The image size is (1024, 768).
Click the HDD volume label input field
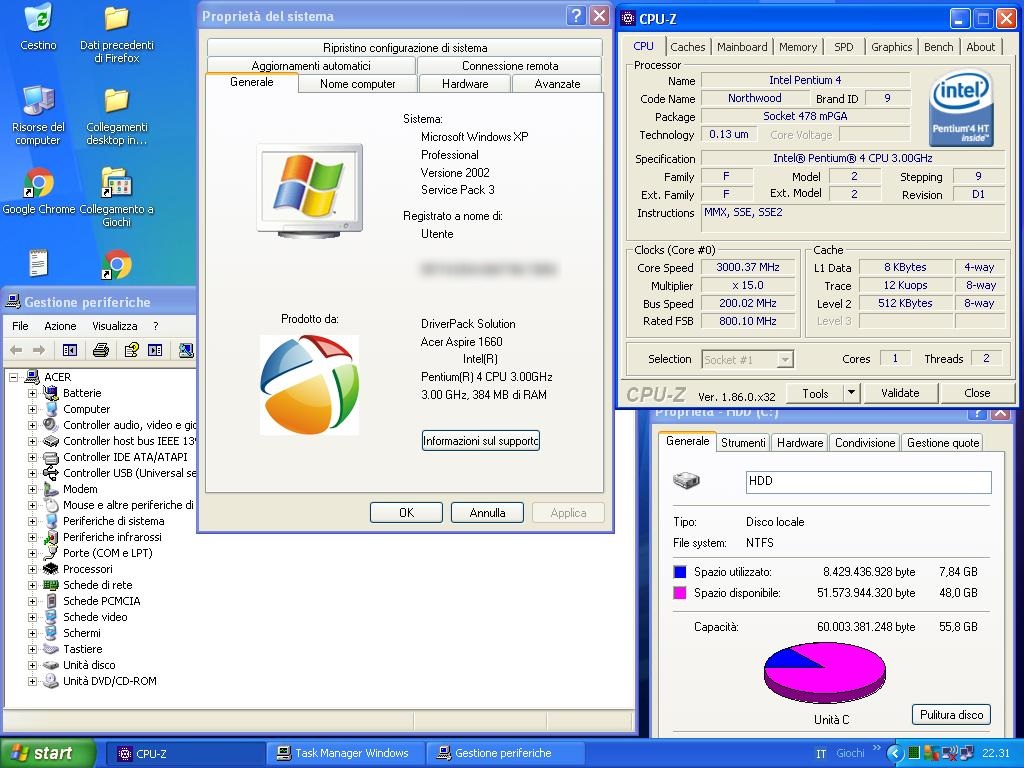869,481
